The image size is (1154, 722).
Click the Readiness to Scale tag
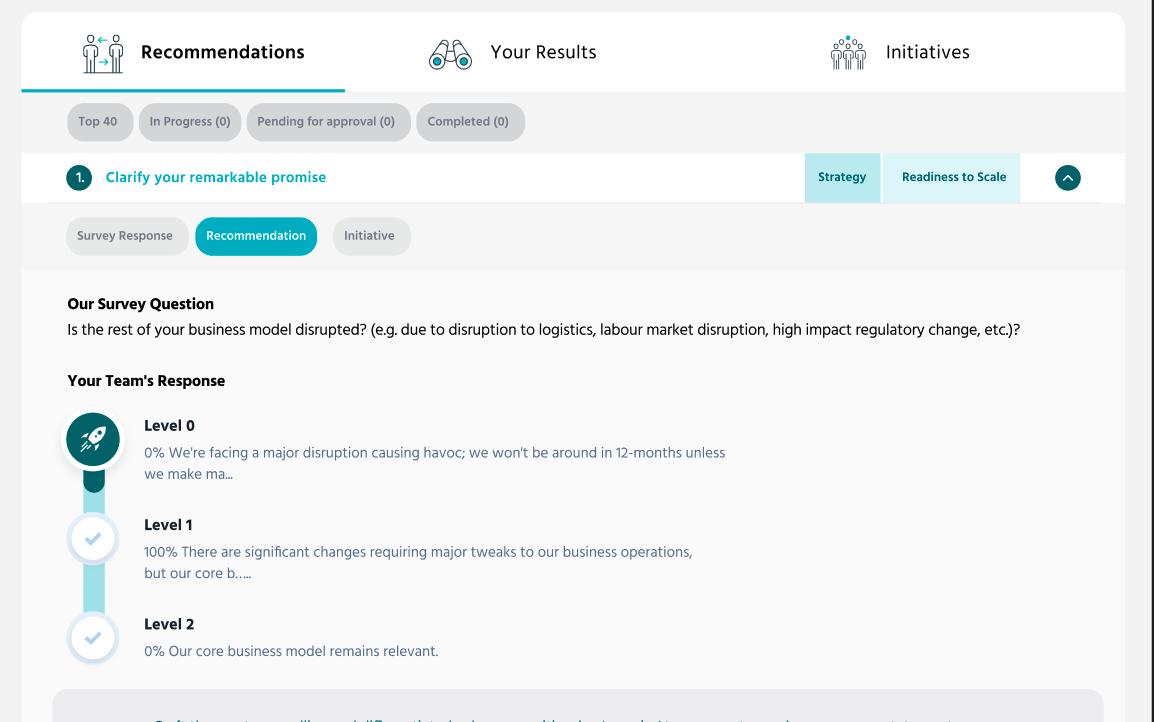[x=952, y=177]
